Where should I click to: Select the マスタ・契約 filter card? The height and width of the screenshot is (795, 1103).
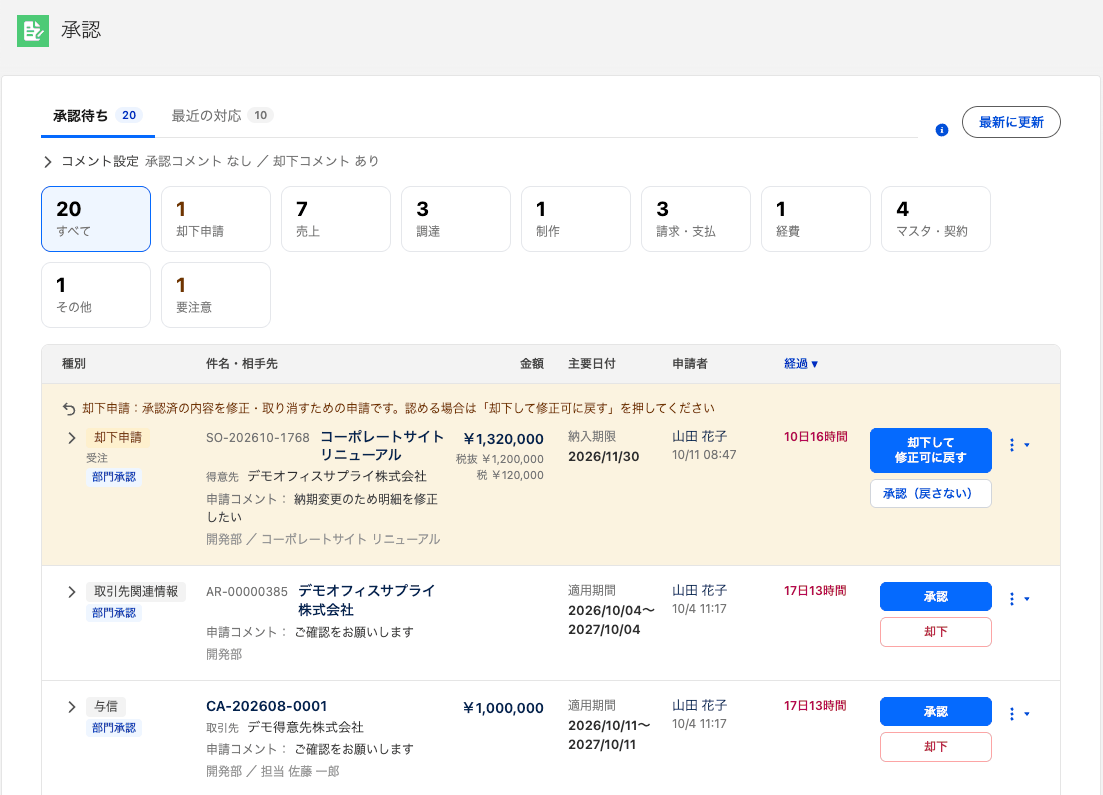pos(936,219)
